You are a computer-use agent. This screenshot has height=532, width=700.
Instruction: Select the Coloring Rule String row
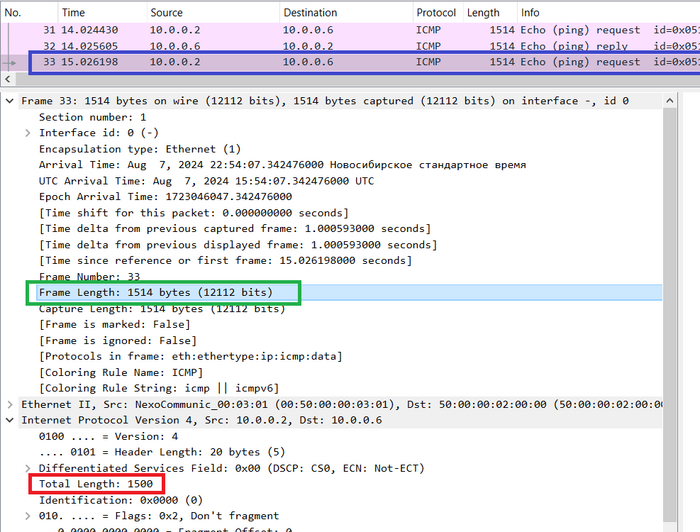(x=158, y=388)
